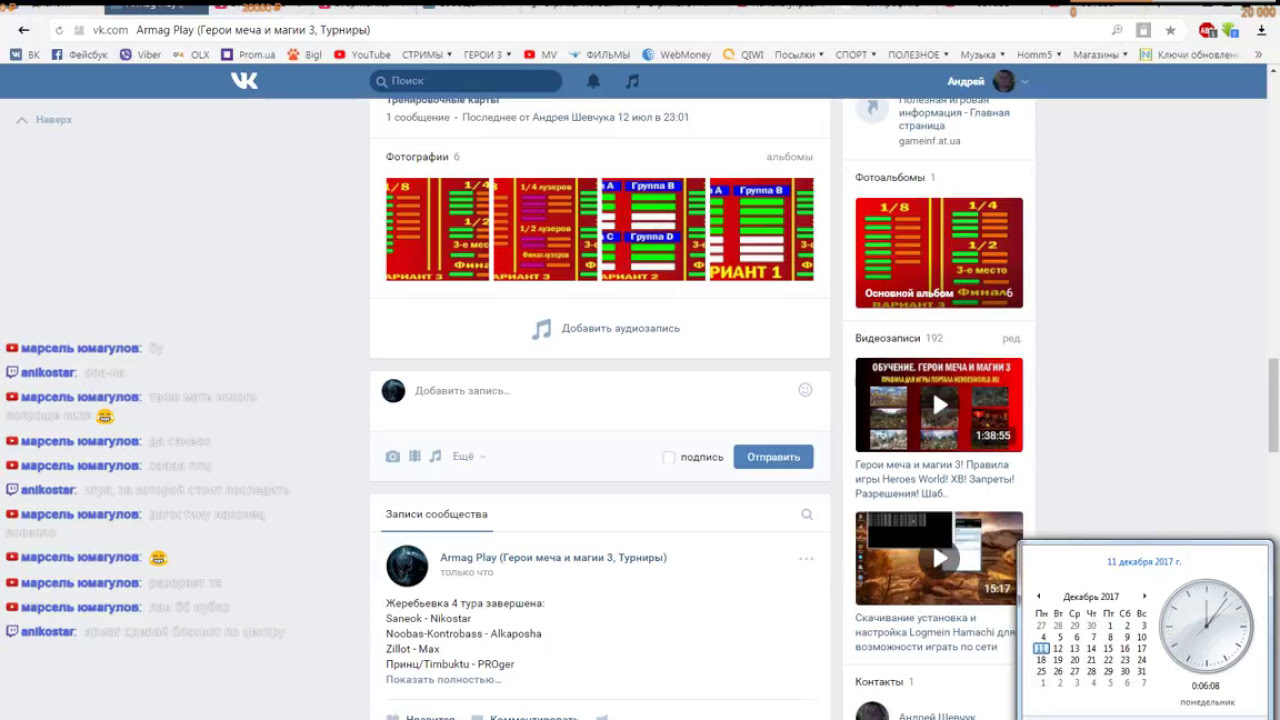Image resolution: width=1280 pixels, height=720 pixels.
Task: Open the альбомы link
Action: click(x=790, y=157)
